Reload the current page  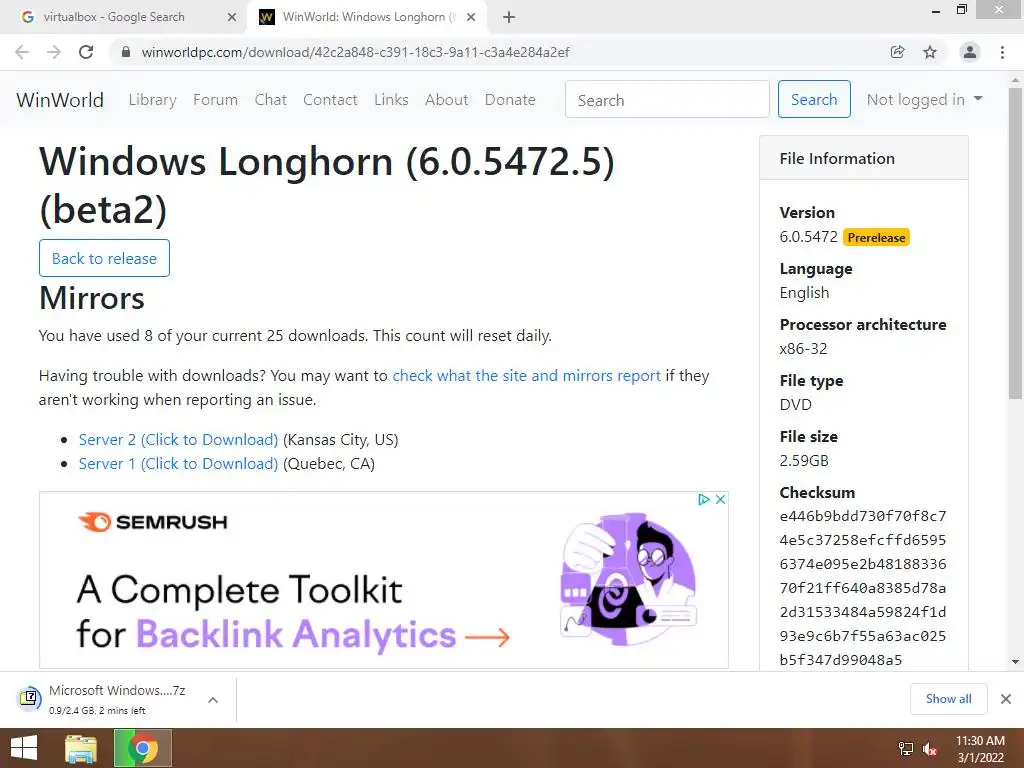coord(86,52)
